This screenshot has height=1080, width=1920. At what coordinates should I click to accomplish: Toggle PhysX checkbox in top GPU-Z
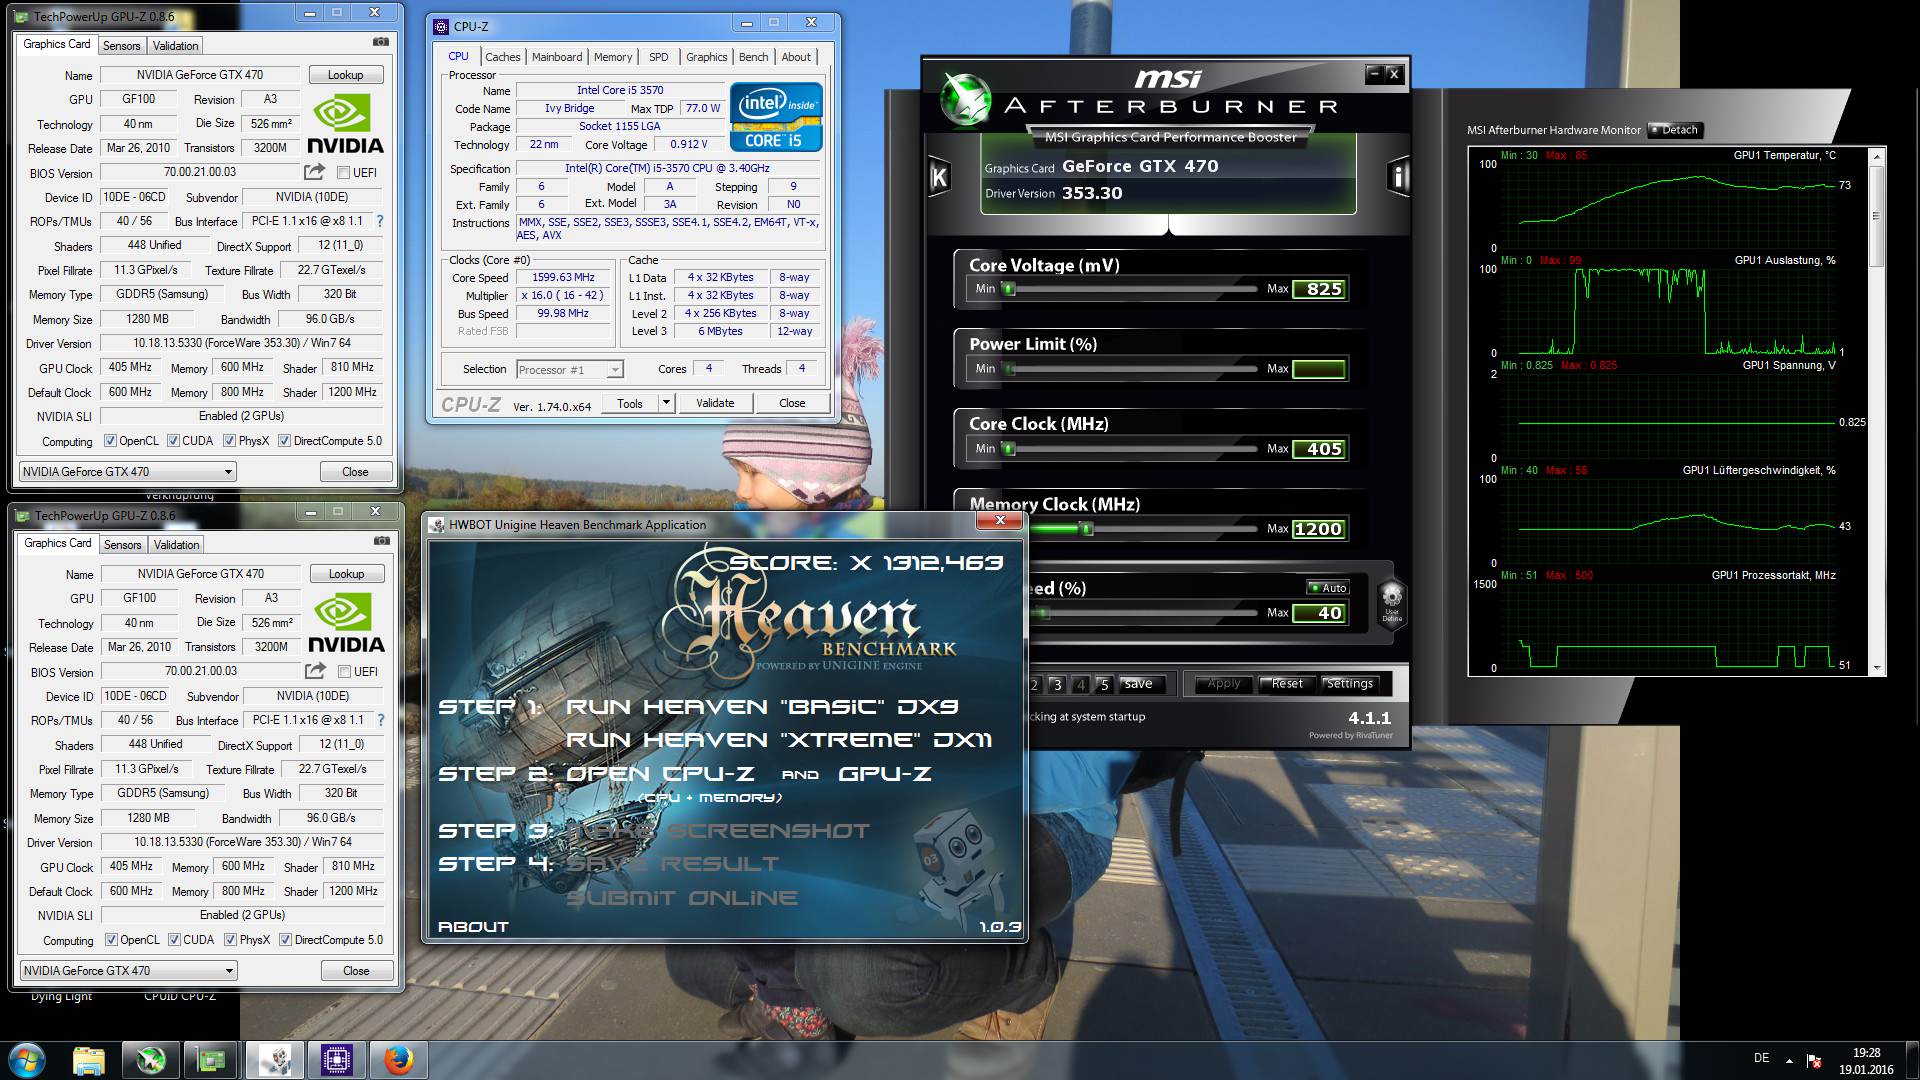coord(230,441)
